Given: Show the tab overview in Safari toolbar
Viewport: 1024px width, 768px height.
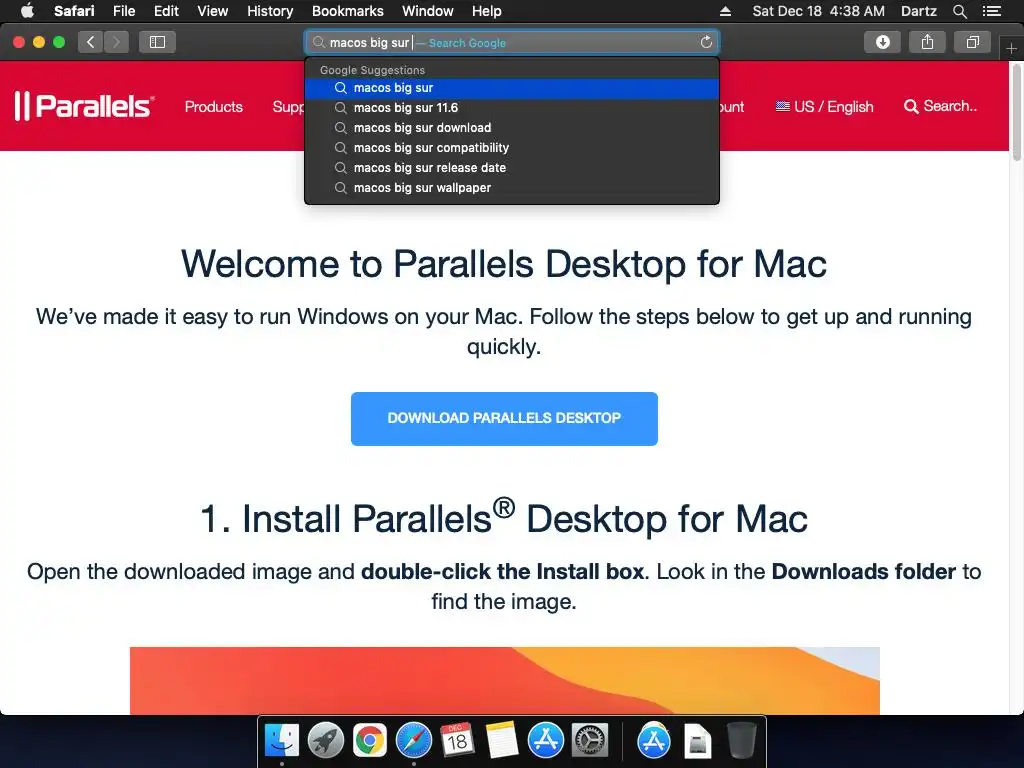Looking at the screenshot, I should 972,42.
